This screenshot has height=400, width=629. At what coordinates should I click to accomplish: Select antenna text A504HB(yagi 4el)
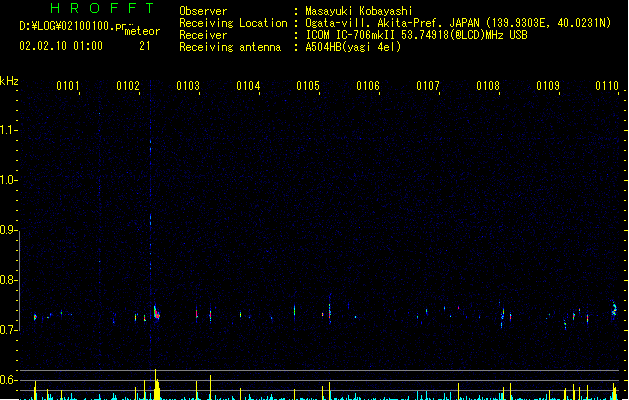click(353, 47)
